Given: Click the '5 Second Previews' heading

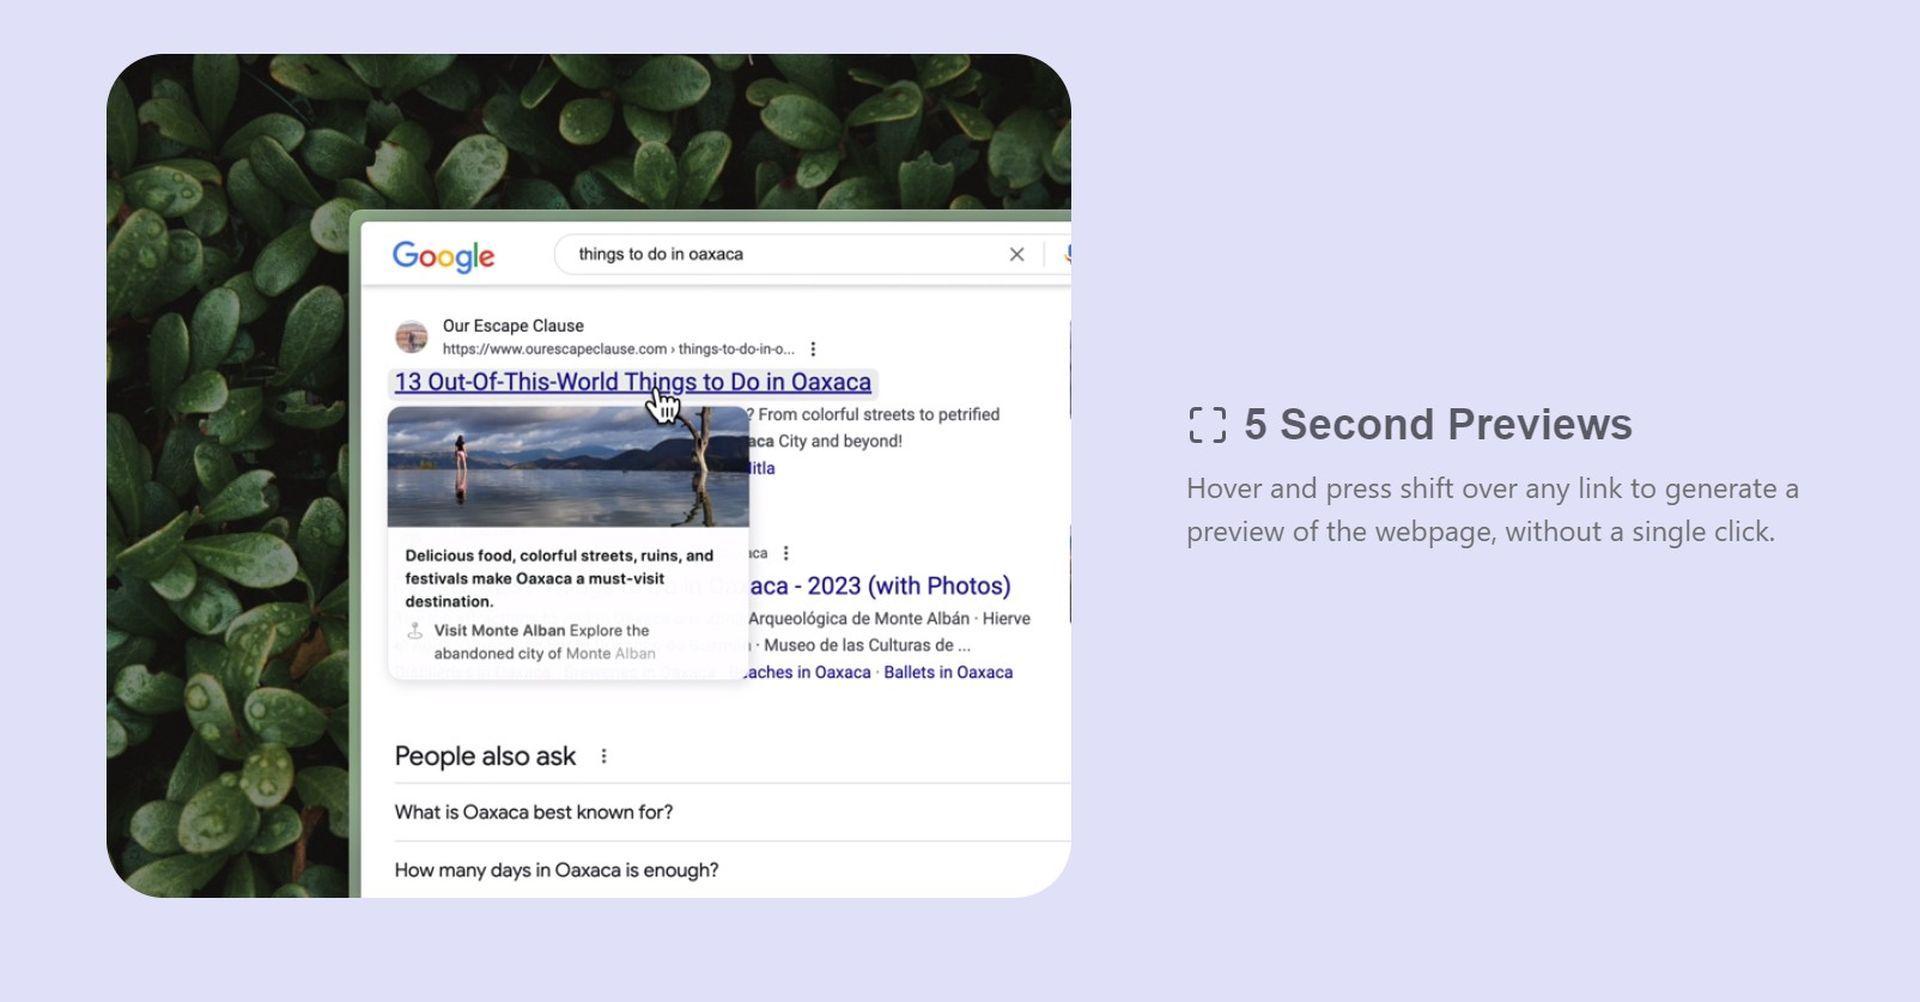Looking at the screenshot, I should point(1438,424).
